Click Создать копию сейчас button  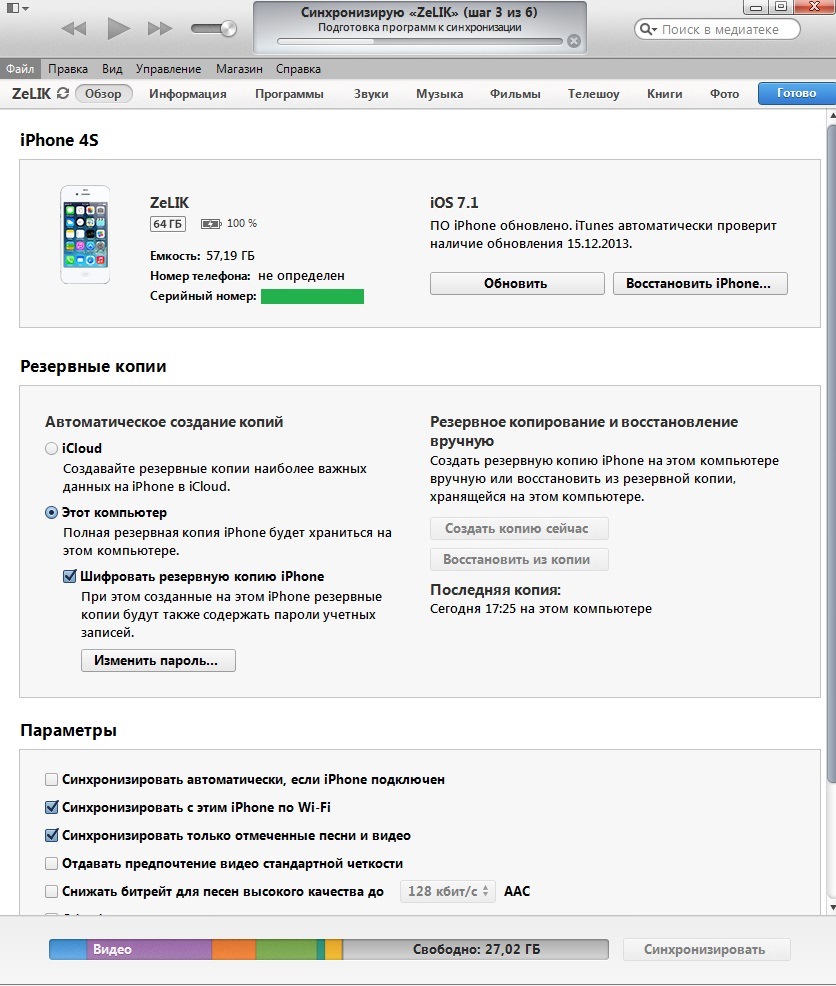519,529
